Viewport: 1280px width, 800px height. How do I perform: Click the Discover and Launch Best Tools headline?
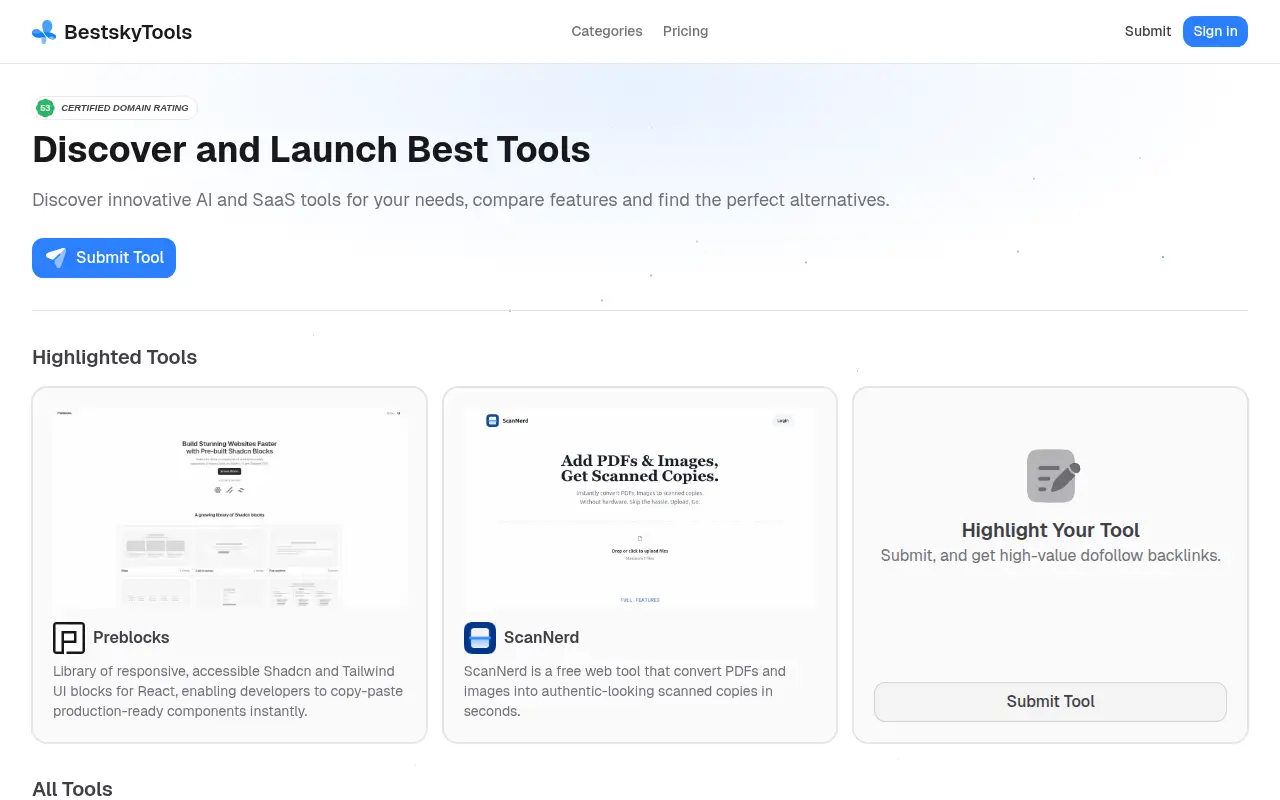311,150
